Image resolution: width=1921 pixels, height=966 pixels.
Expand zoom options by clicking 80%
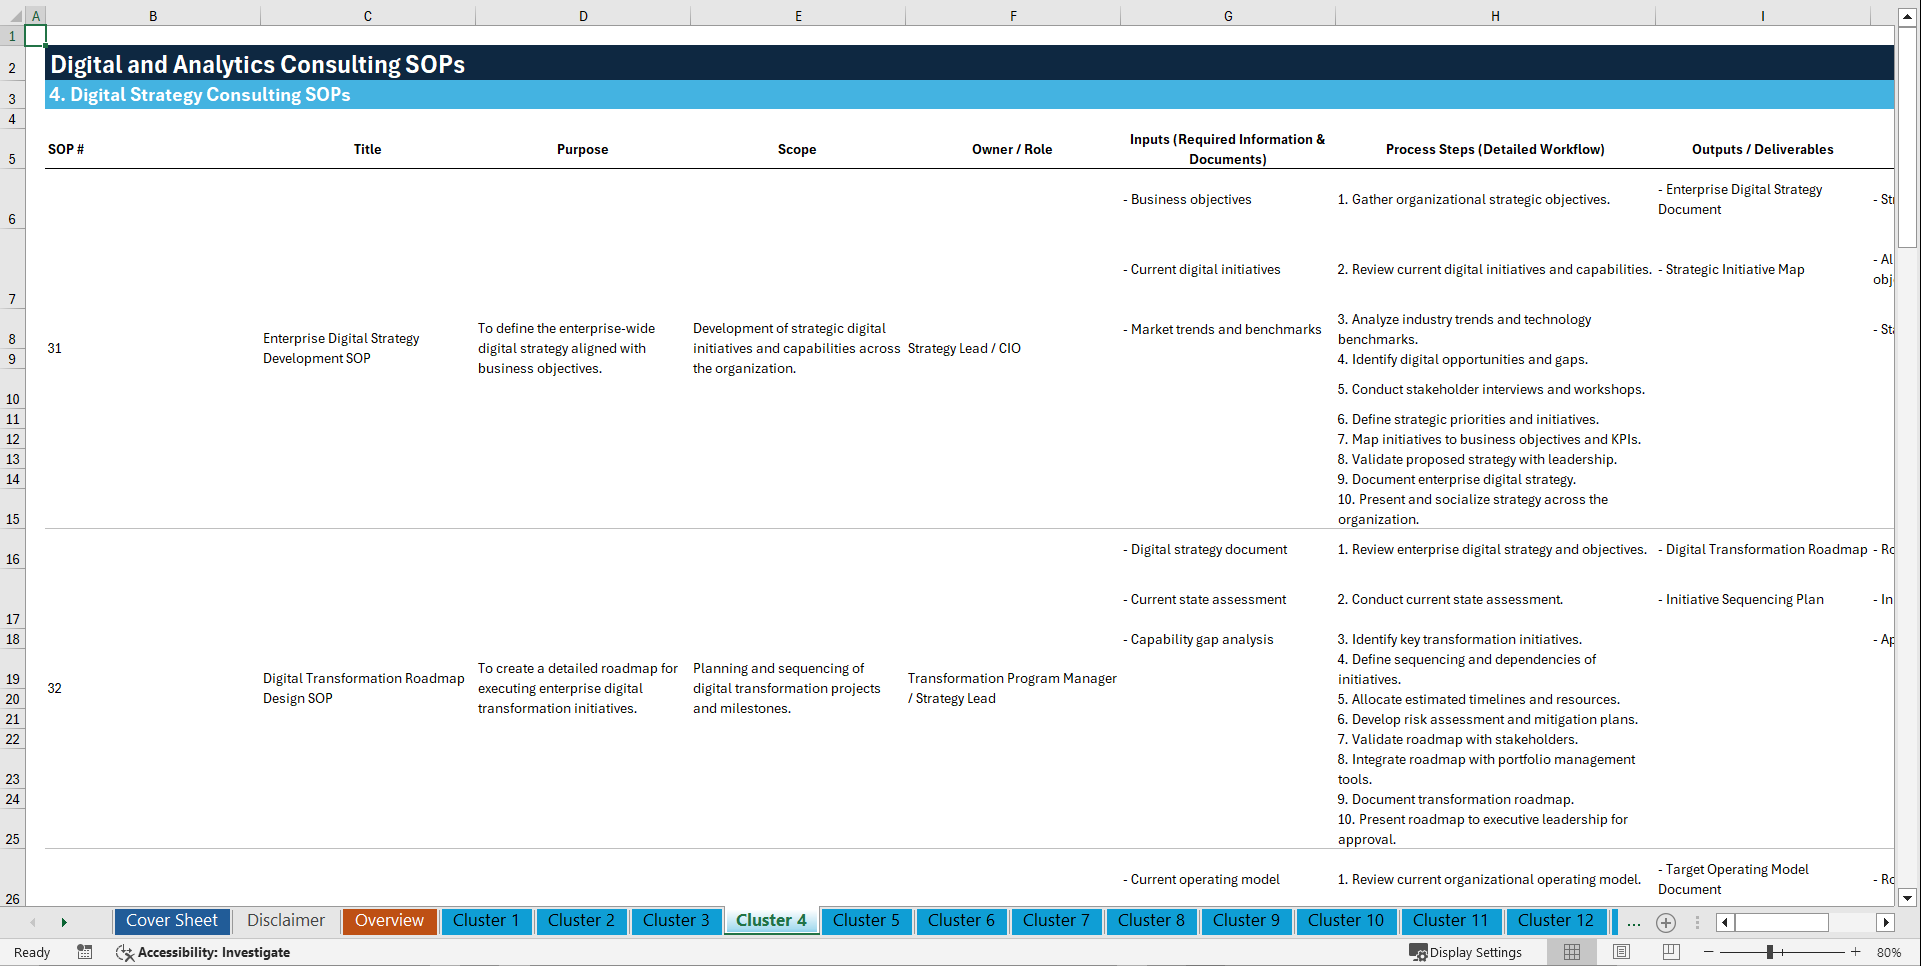click(1889, 952)
